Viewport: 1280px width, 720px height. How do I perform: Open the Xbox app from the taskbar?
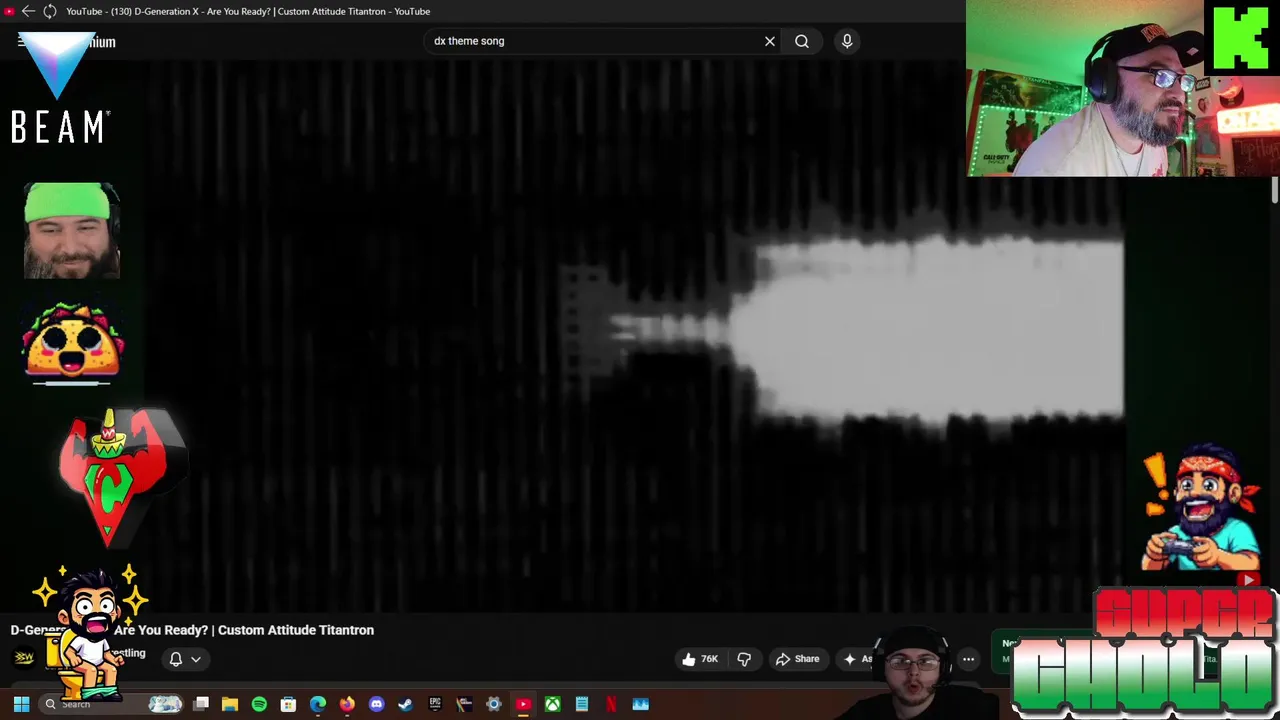coord(552,704)
